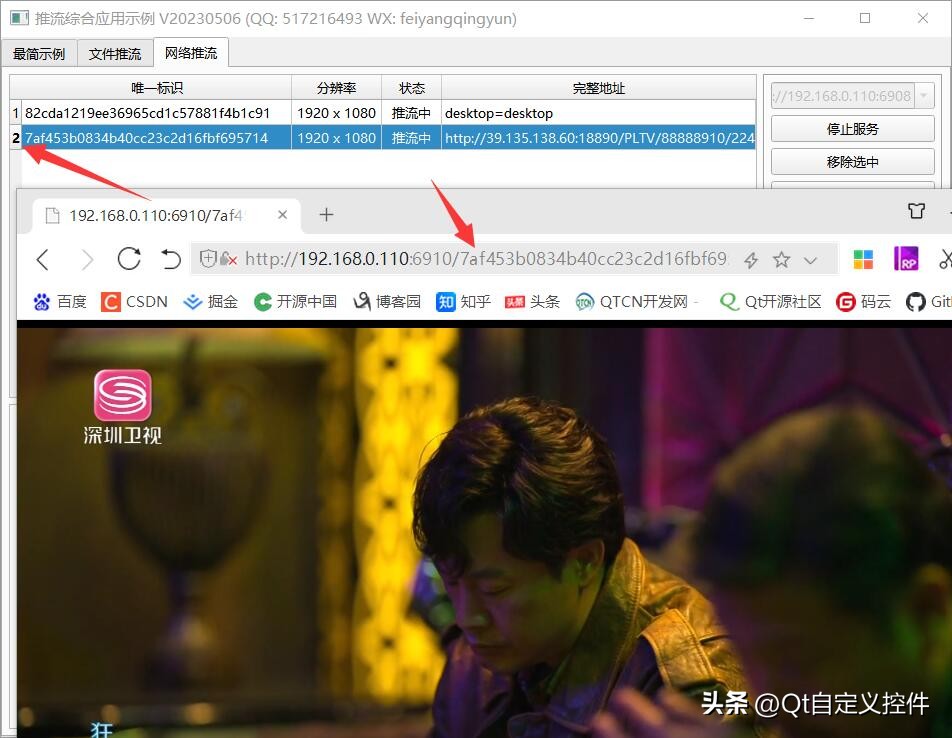Open the 知乎 bookmark
The width and height of the screenshot is (952, 738).
pyautogui.click(x=463, y=301)
